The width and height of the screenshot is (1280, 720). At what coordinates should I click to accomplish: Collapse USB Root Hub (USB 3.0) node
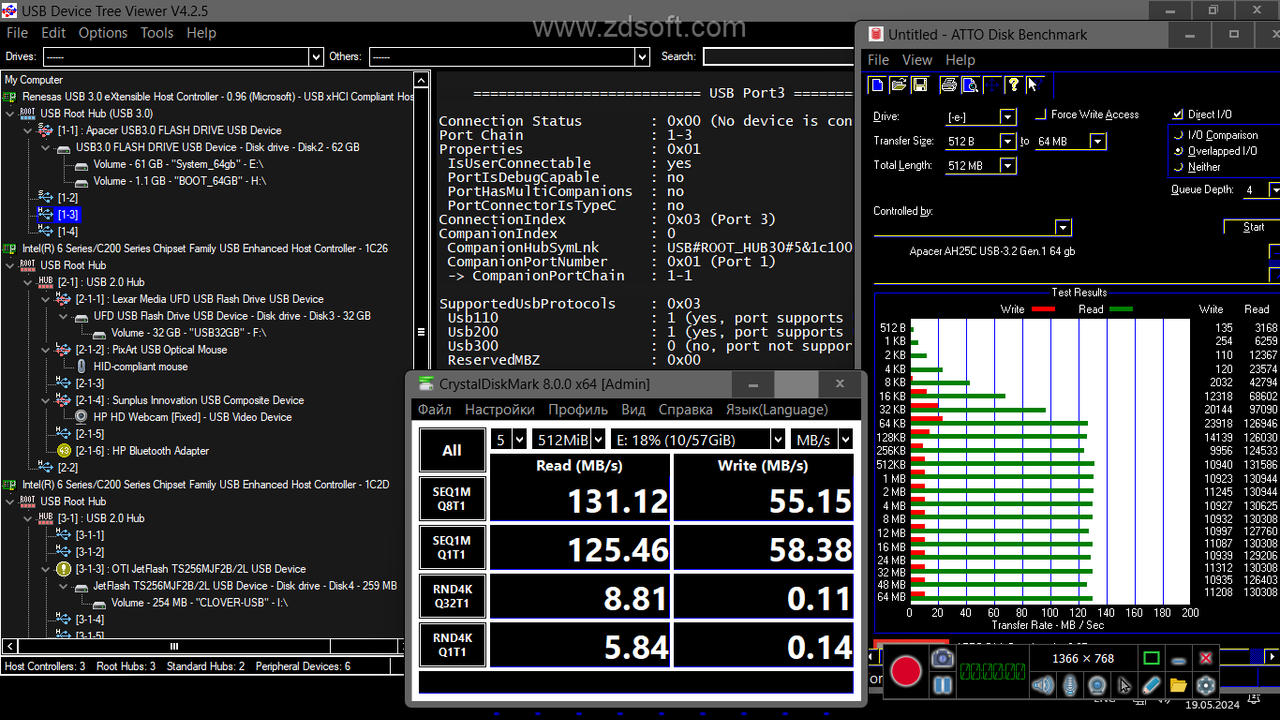pyautogui.click(x=9, y=114)
